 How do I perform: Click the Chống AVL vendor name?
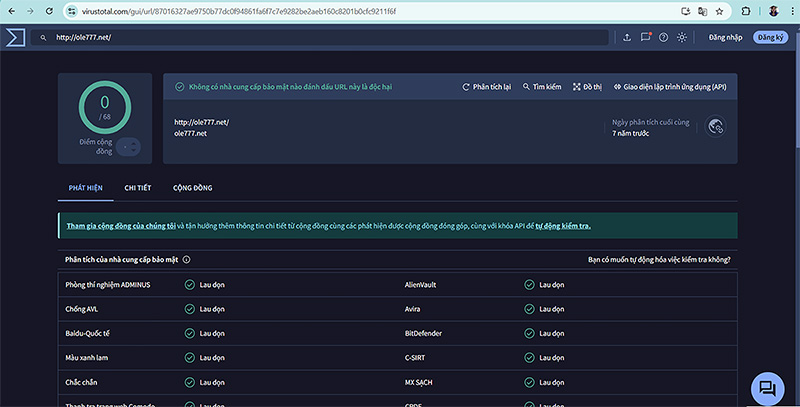[x=81, y=309]
